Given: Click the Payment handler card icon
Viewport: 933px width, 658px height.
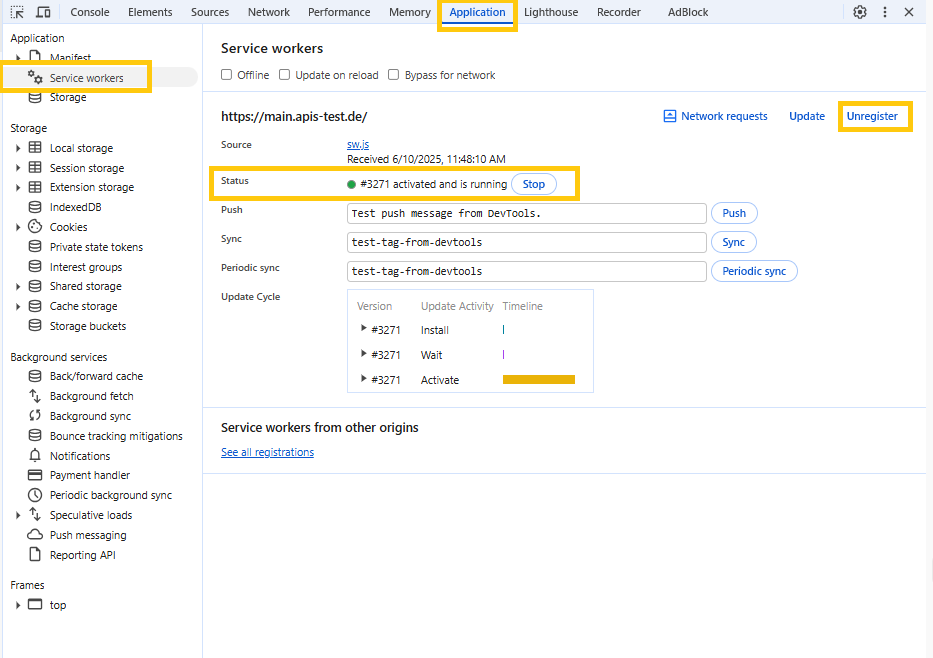Looking at the screenshot, I should tap(35, 475).
